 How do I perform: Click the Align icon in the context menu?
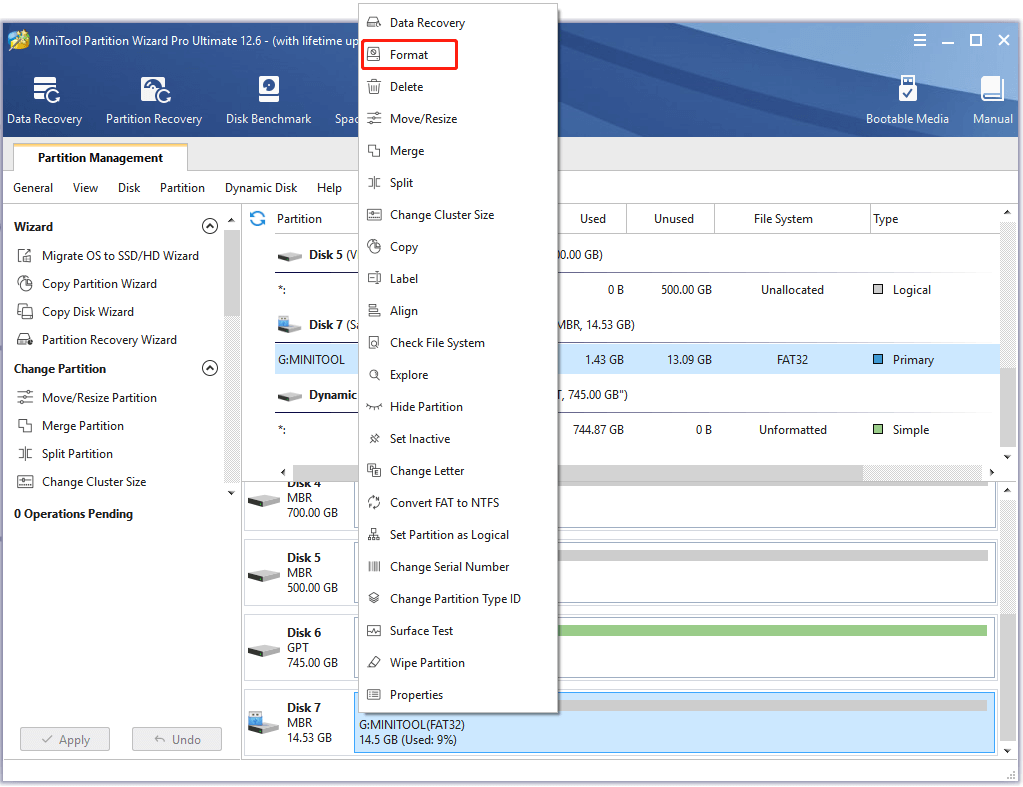click(x=374, y=311)
